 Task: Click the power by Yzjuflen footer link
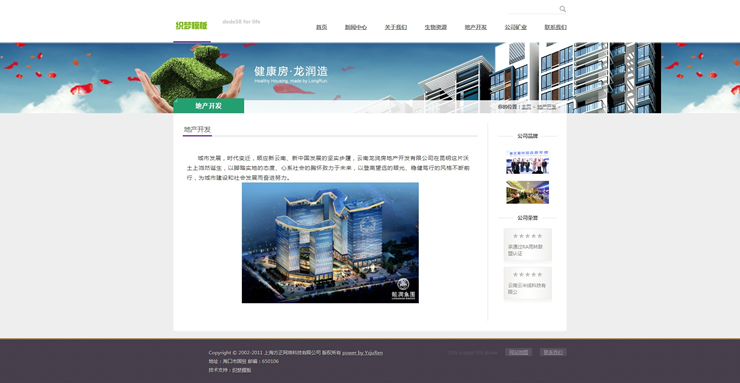pyautogui.click(x=362, y=353)
